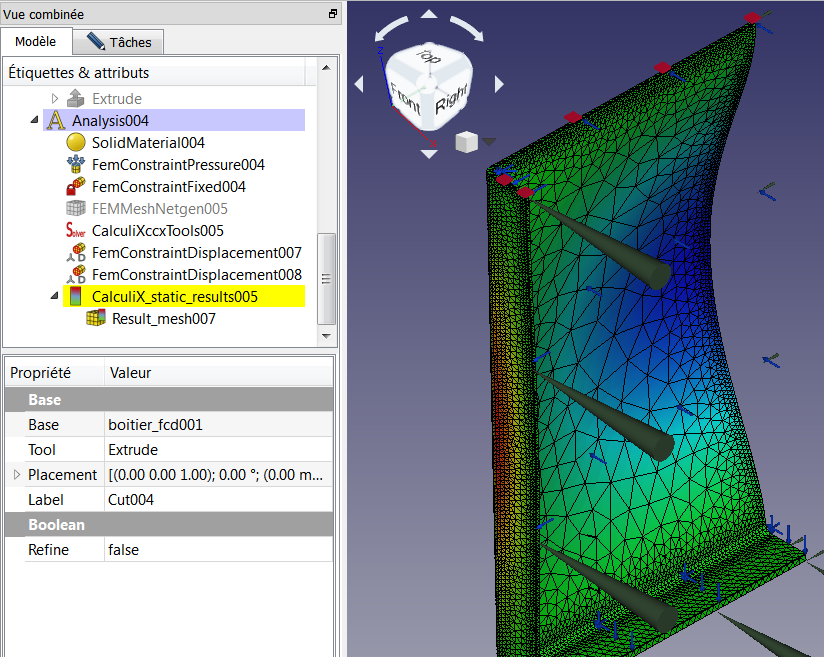The height and width of the screenshot is (657, 824).
Task: Undock the Vue combinée panel with float button
Action: coord(333,14)
